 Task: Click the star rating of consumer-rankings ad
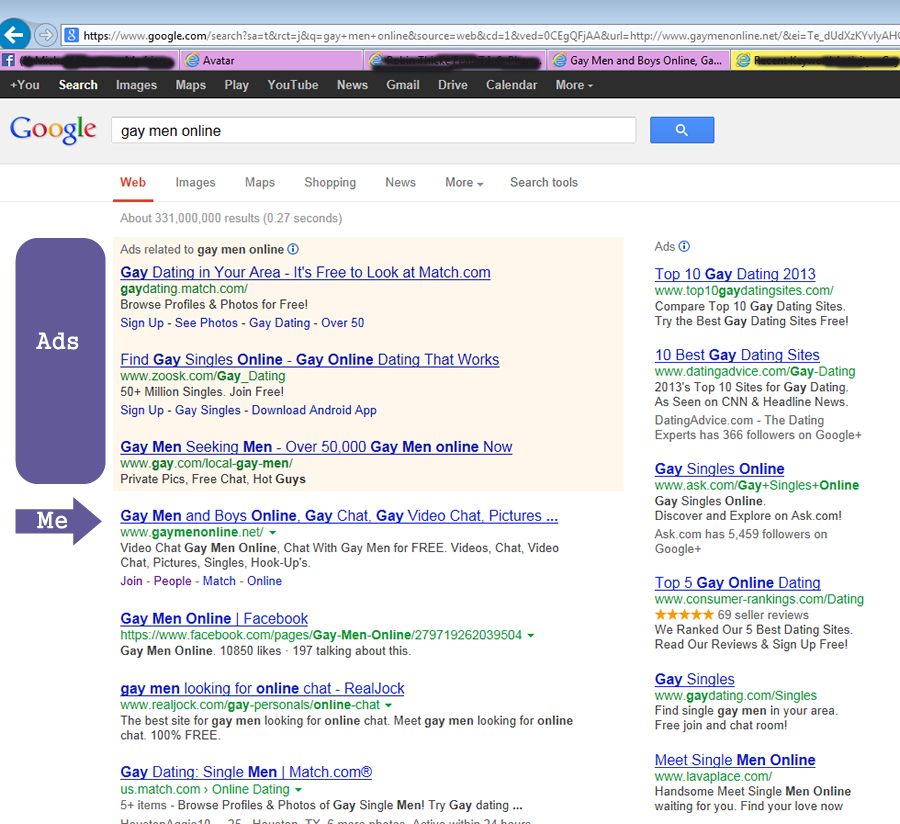click(684, 614)
